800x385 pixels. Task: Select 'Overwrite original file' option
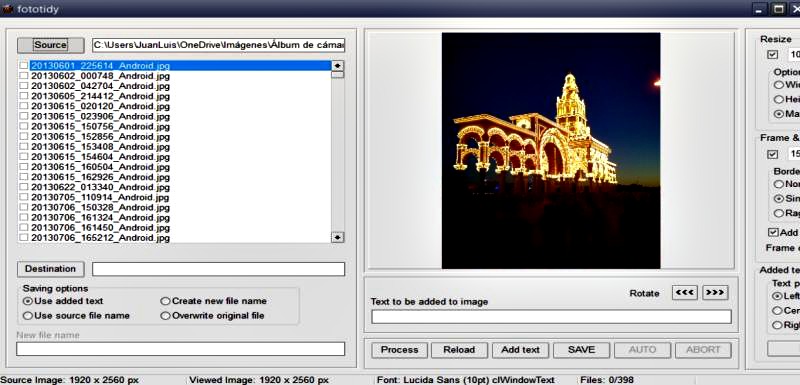[x=212, y=316]
